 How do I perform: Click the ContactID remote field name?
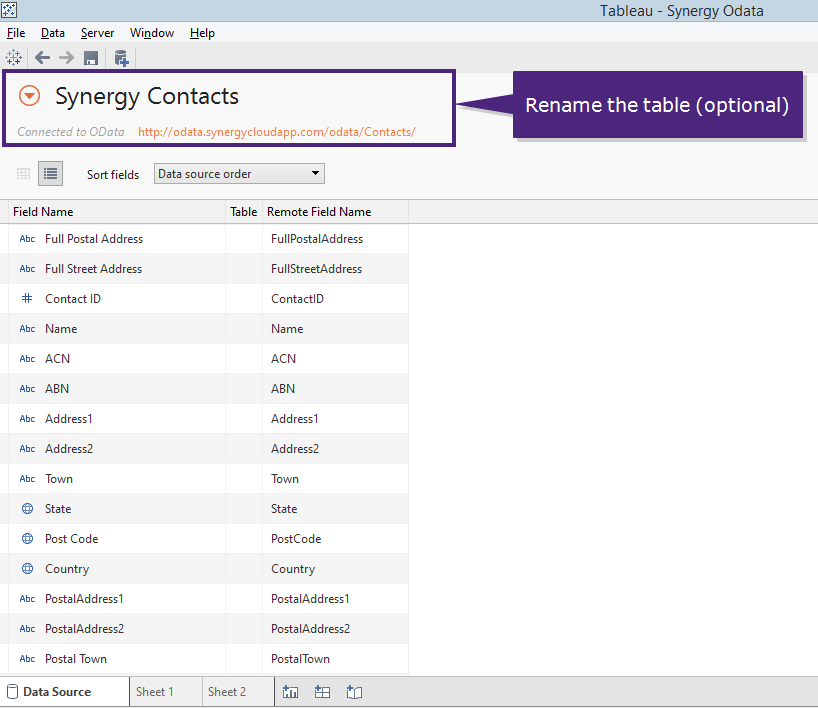297,299
